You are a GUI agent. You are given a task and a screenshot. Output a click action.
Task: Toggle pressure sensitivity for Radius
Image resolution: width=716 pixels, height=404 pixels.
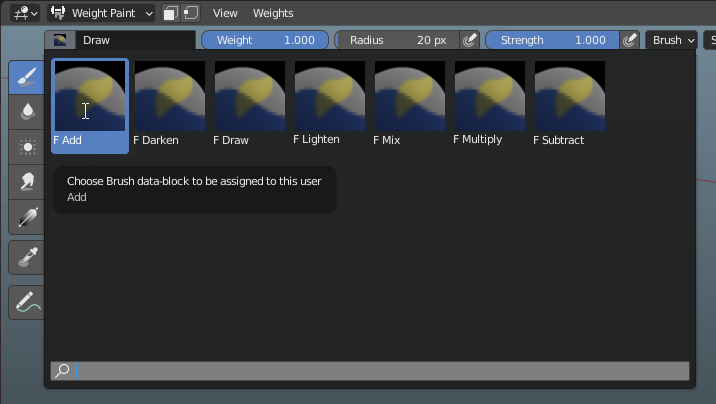click(x=469, y=40)
